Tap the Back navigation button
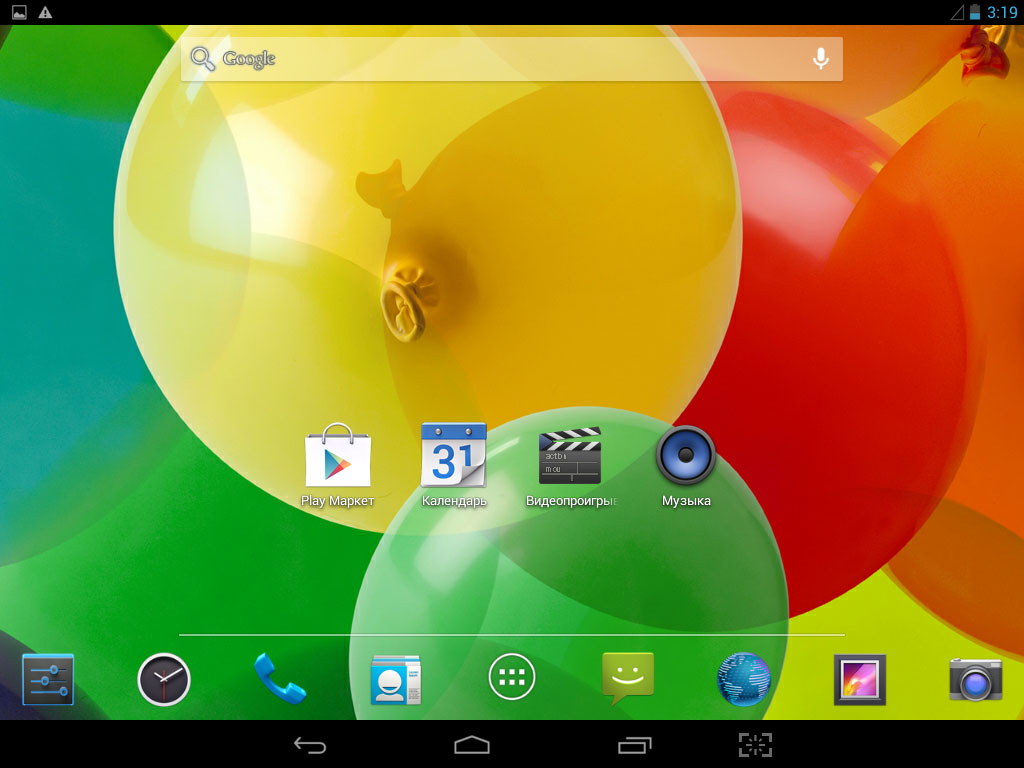The image size is (1024, 768). click(310, 745)
